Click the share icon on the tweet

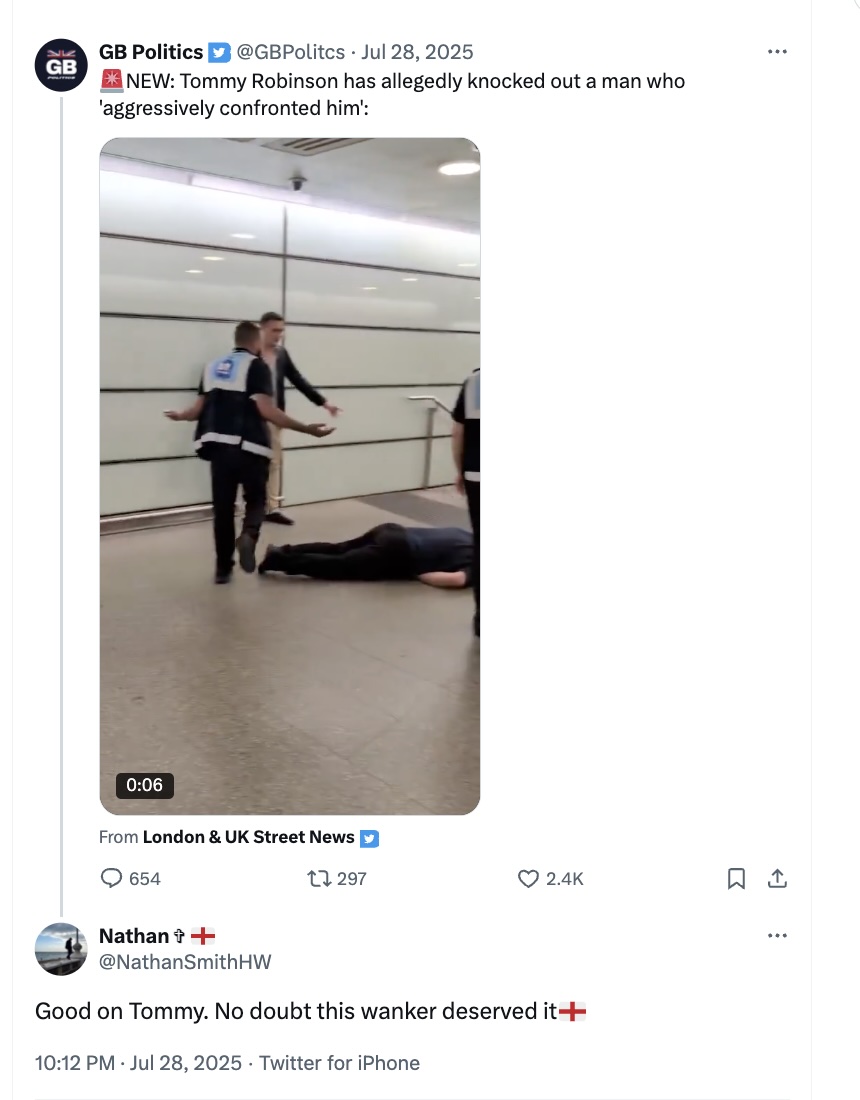(777, 878)
